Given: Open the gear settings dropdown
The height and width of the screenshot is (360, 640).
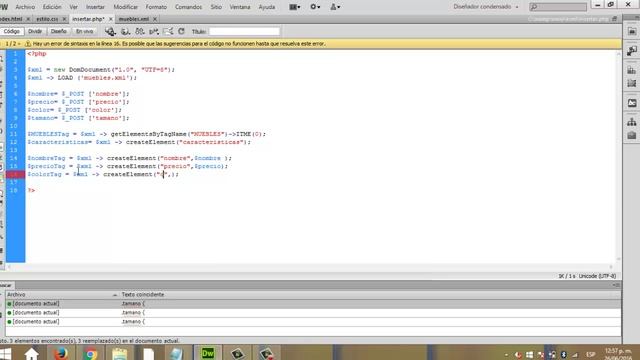Looking at the screenshot, I should click(315, 7).
